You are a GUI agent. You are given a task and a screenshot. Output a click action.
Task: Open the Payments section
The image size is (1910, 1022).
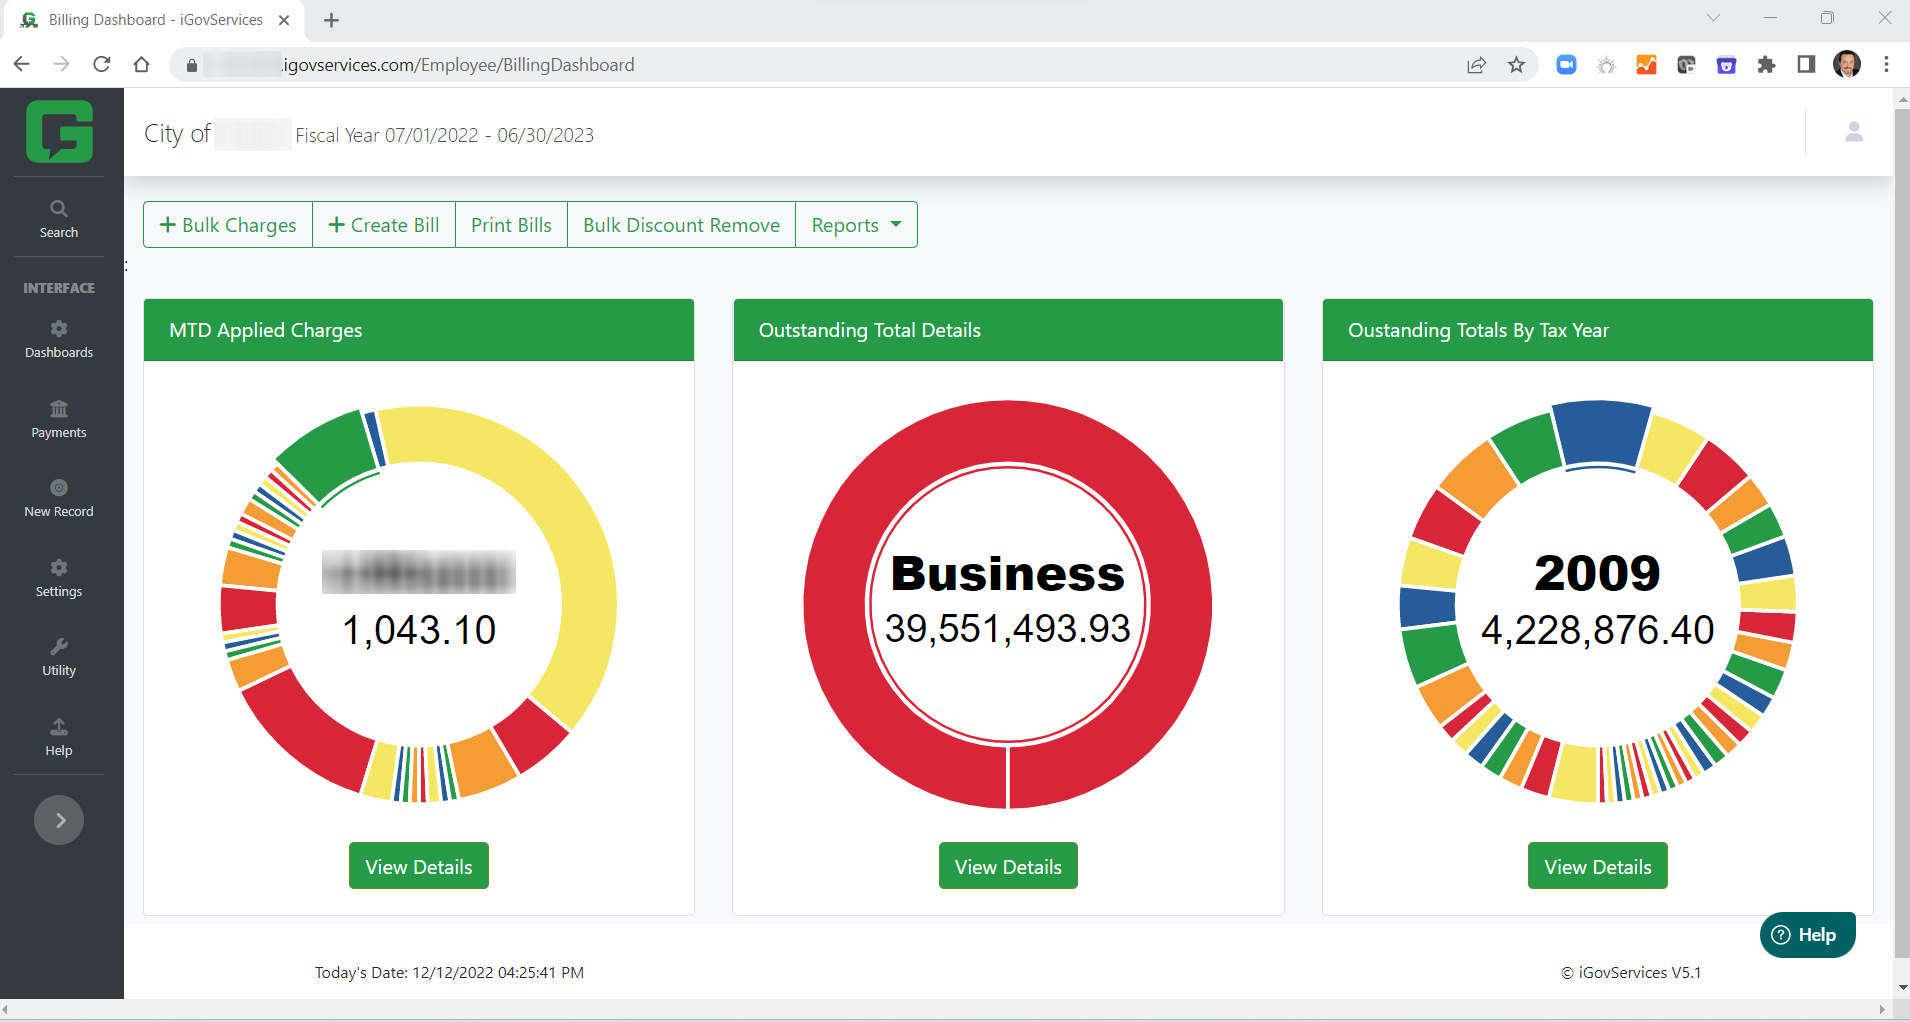pos(58,418)
